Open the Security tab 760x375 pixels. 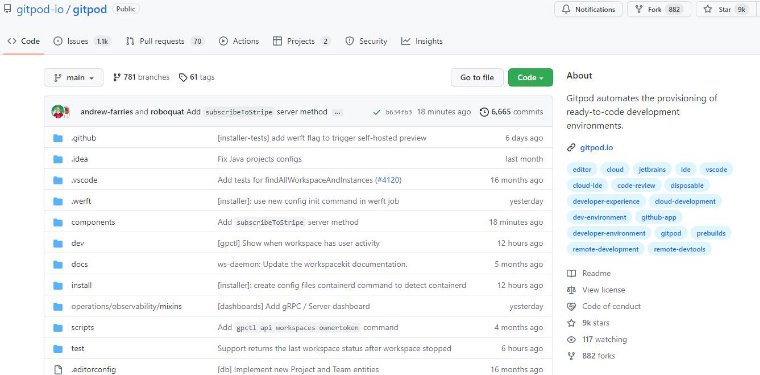366,41
